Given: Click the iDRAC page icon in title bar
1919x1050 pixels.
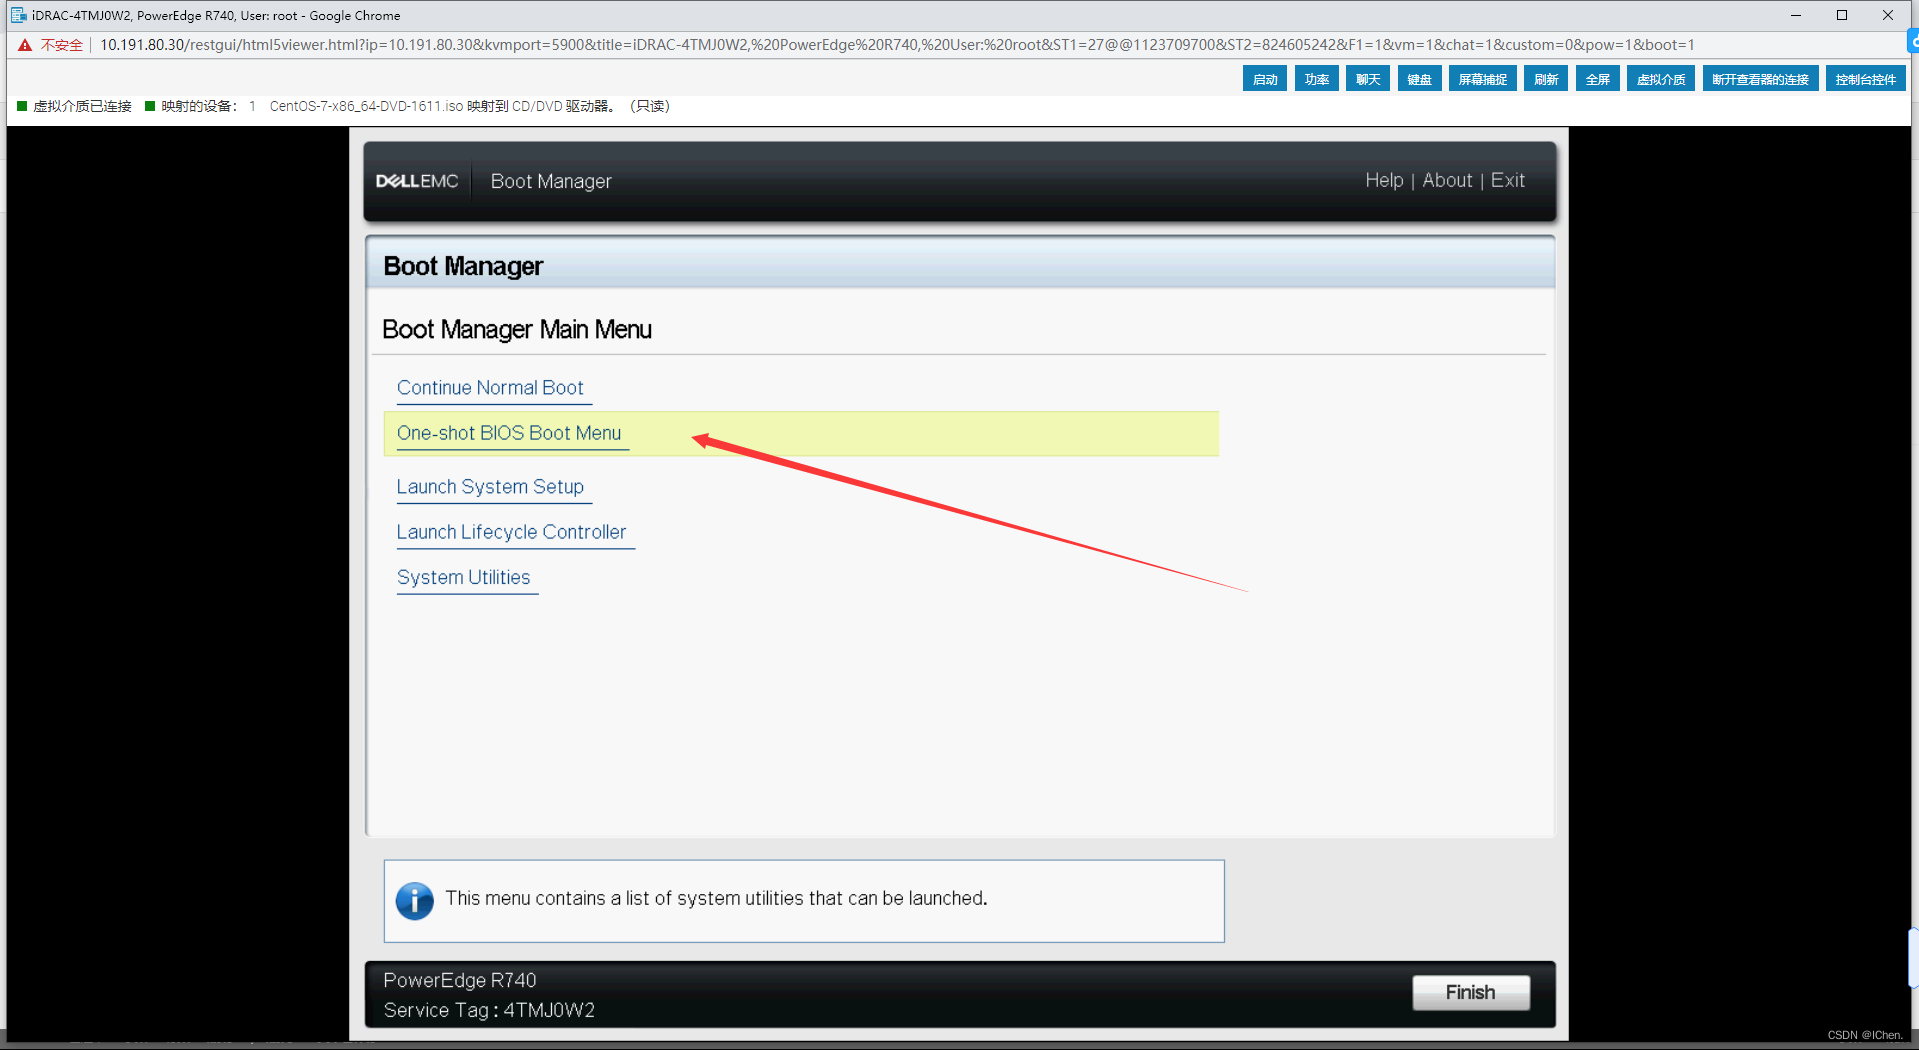Looking at the screenshot, I should click(18, 15).
